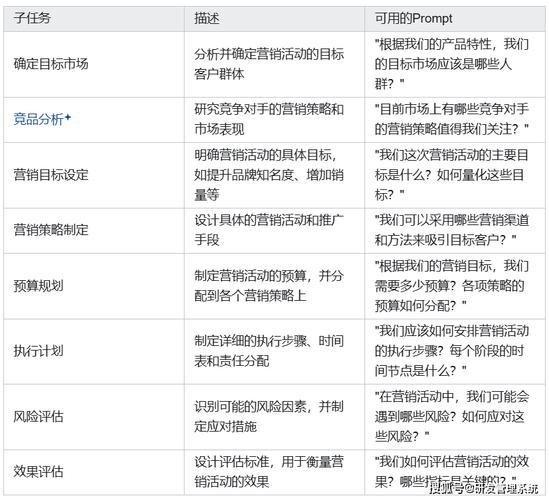Select description 设计具体的营销活动和推广手段
The image size is (549, 500).
point(269,230)
